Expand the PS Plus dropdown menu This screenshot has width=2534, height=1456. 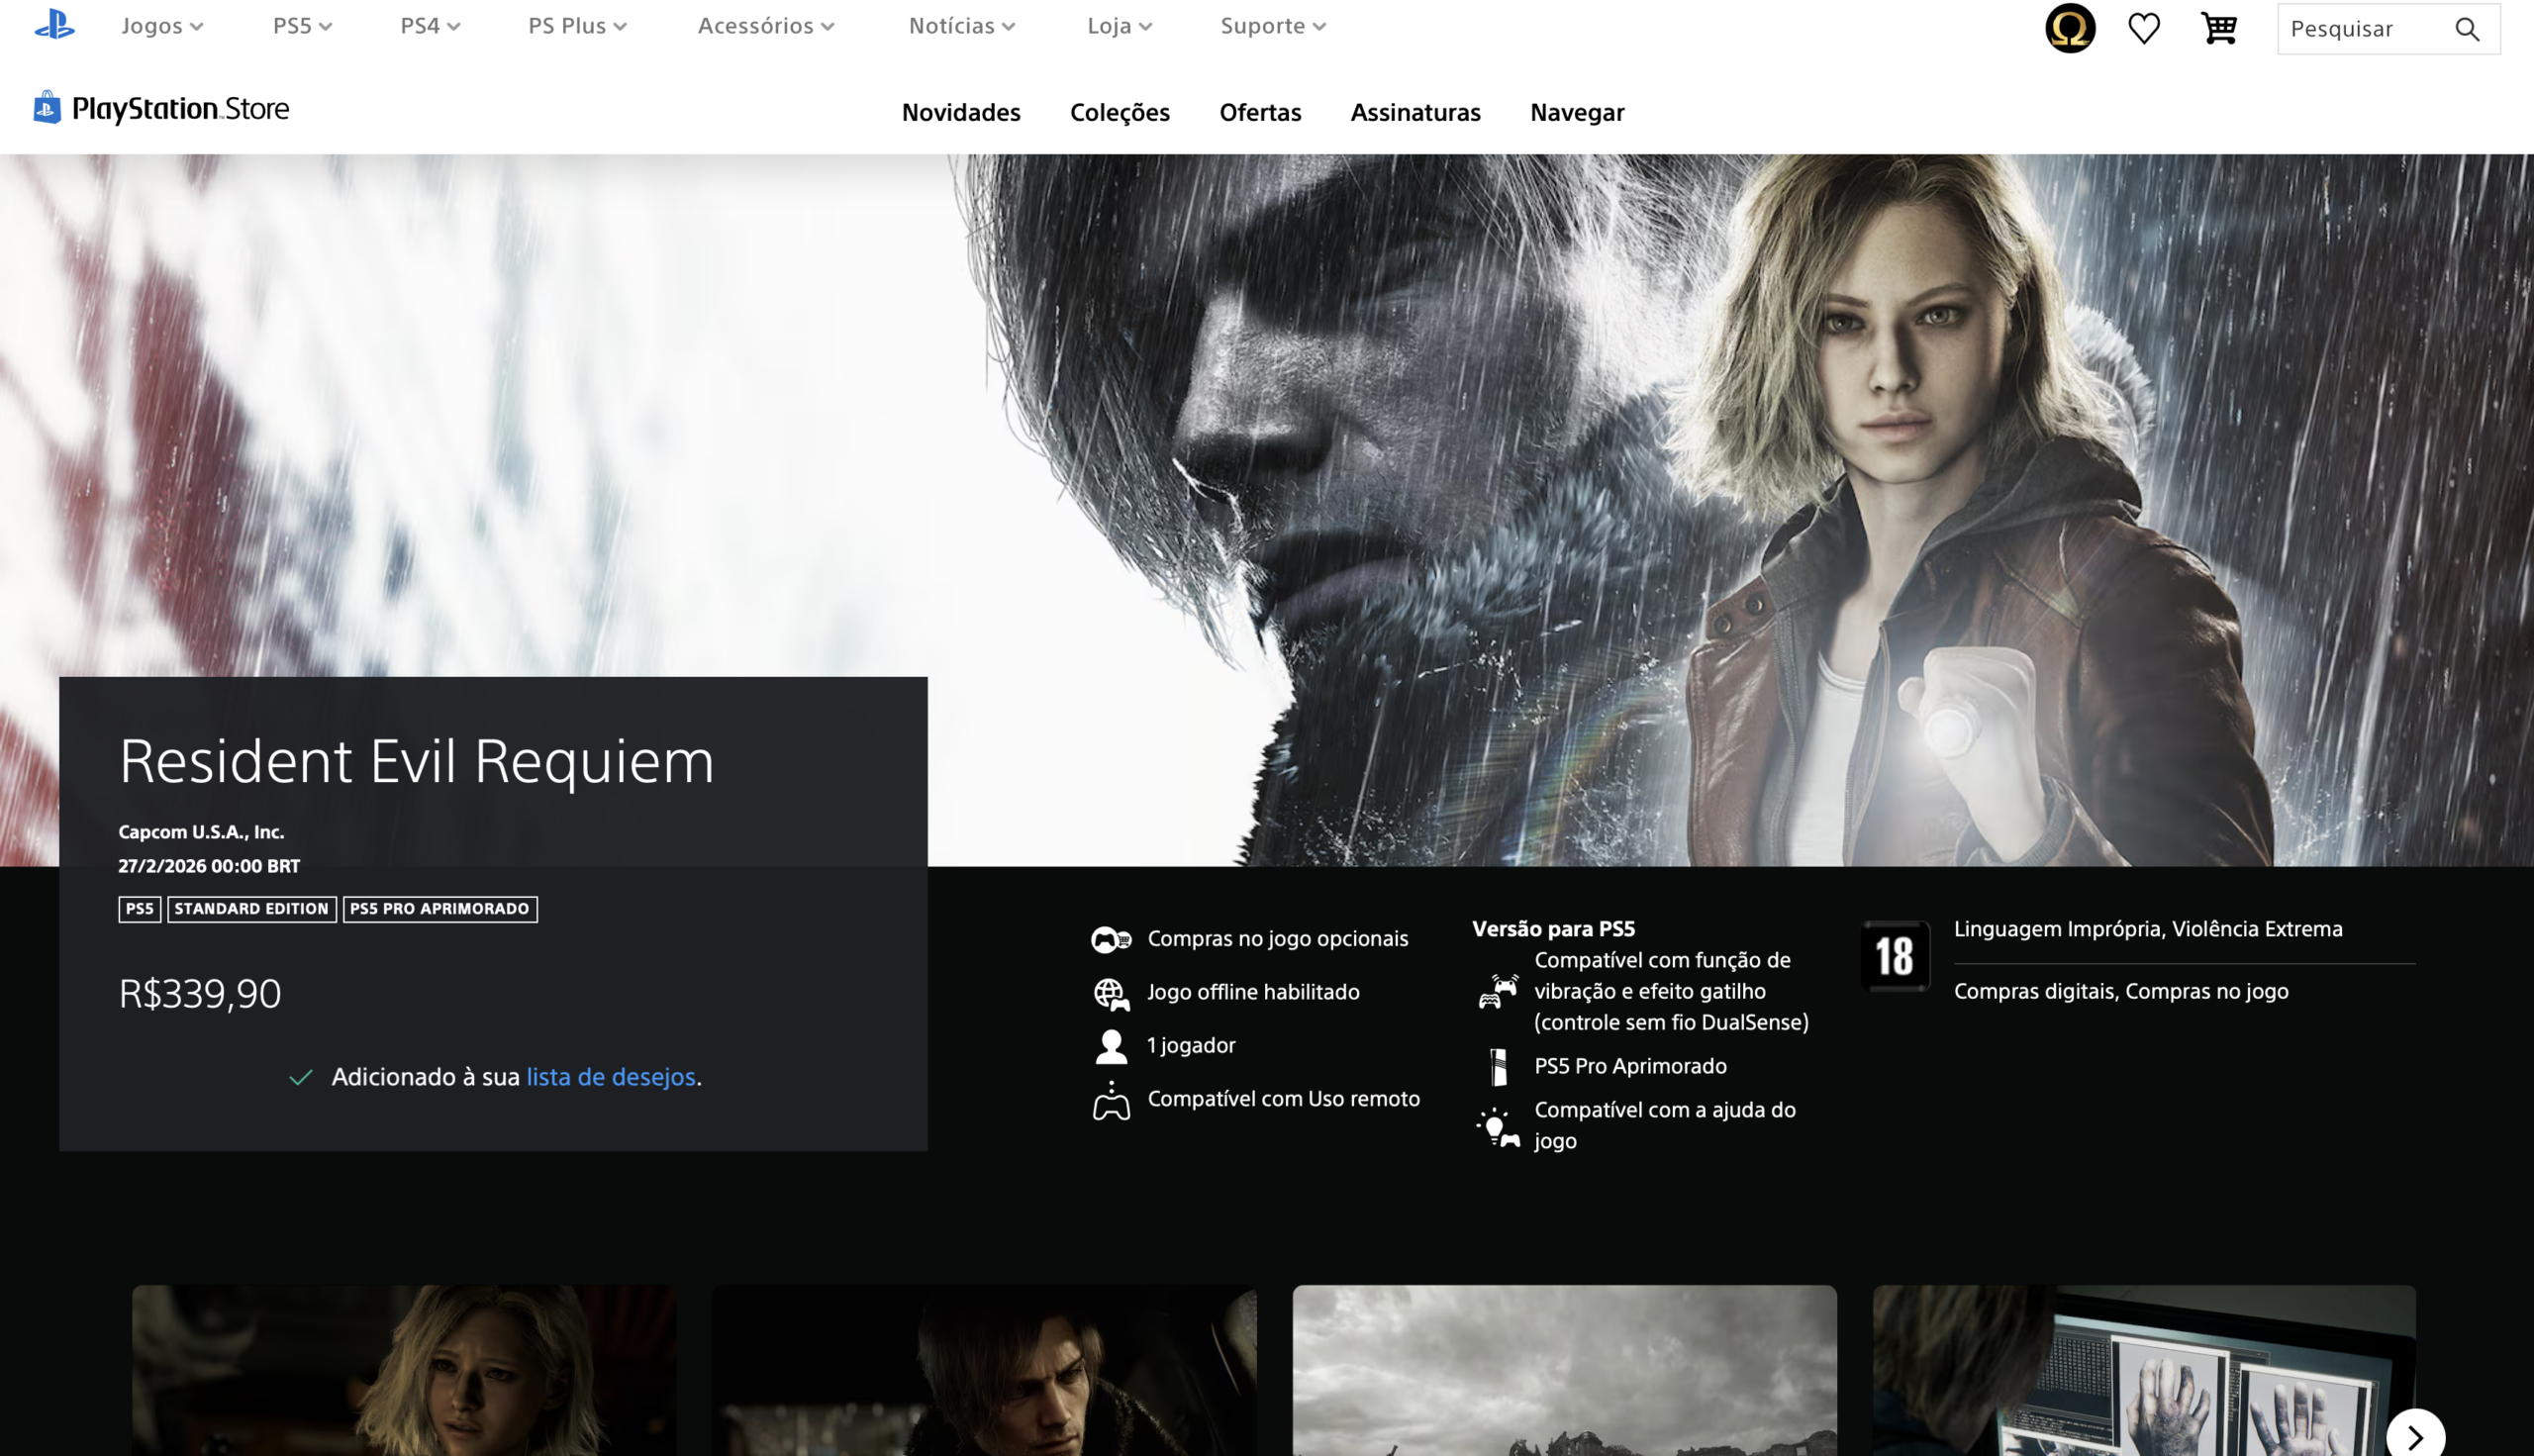click(577, 26)
